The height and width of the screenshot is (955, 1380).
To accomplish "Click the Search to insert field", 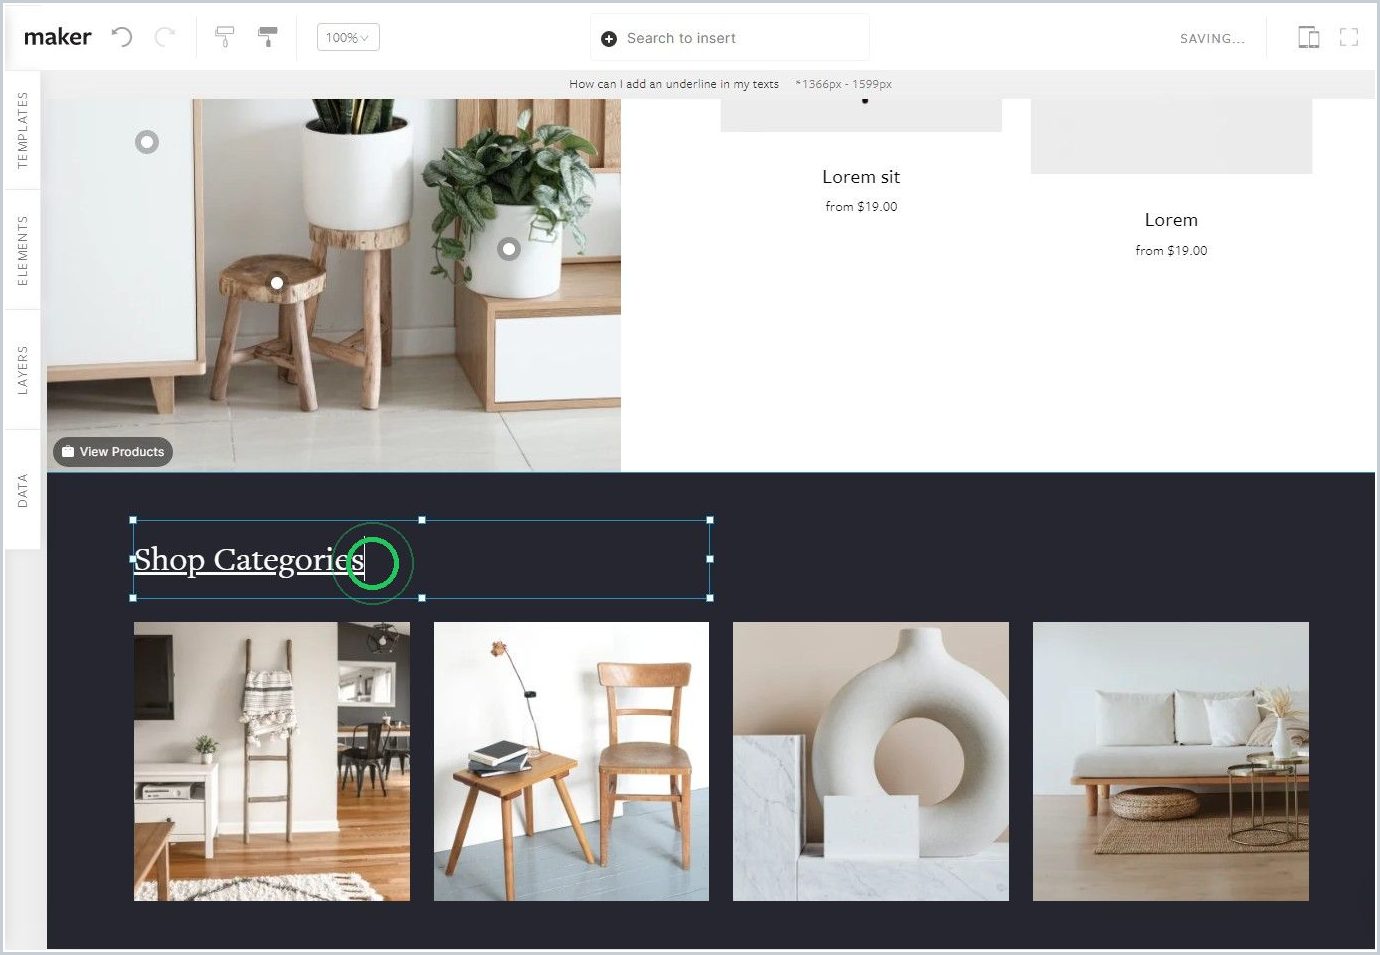I will [730, 38].
